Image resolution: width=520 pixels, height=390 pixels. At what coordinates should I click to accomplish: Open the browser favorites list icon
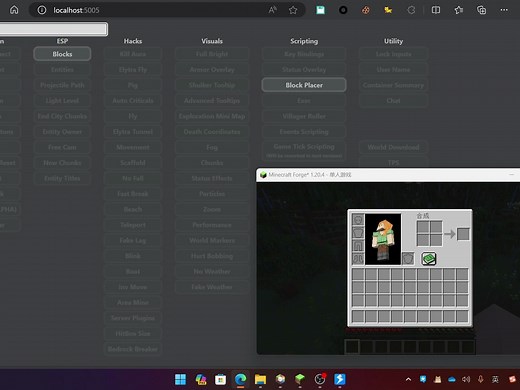point(459,10)
